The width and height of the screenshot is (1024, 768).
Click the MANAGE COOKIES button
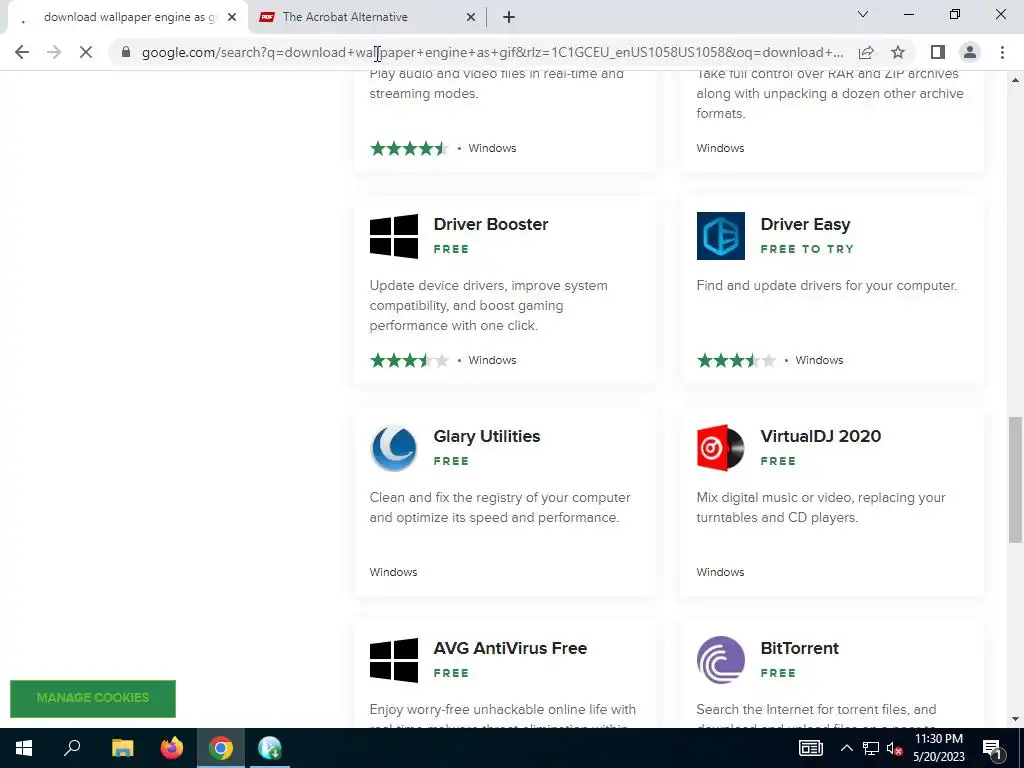click(93, 698)
